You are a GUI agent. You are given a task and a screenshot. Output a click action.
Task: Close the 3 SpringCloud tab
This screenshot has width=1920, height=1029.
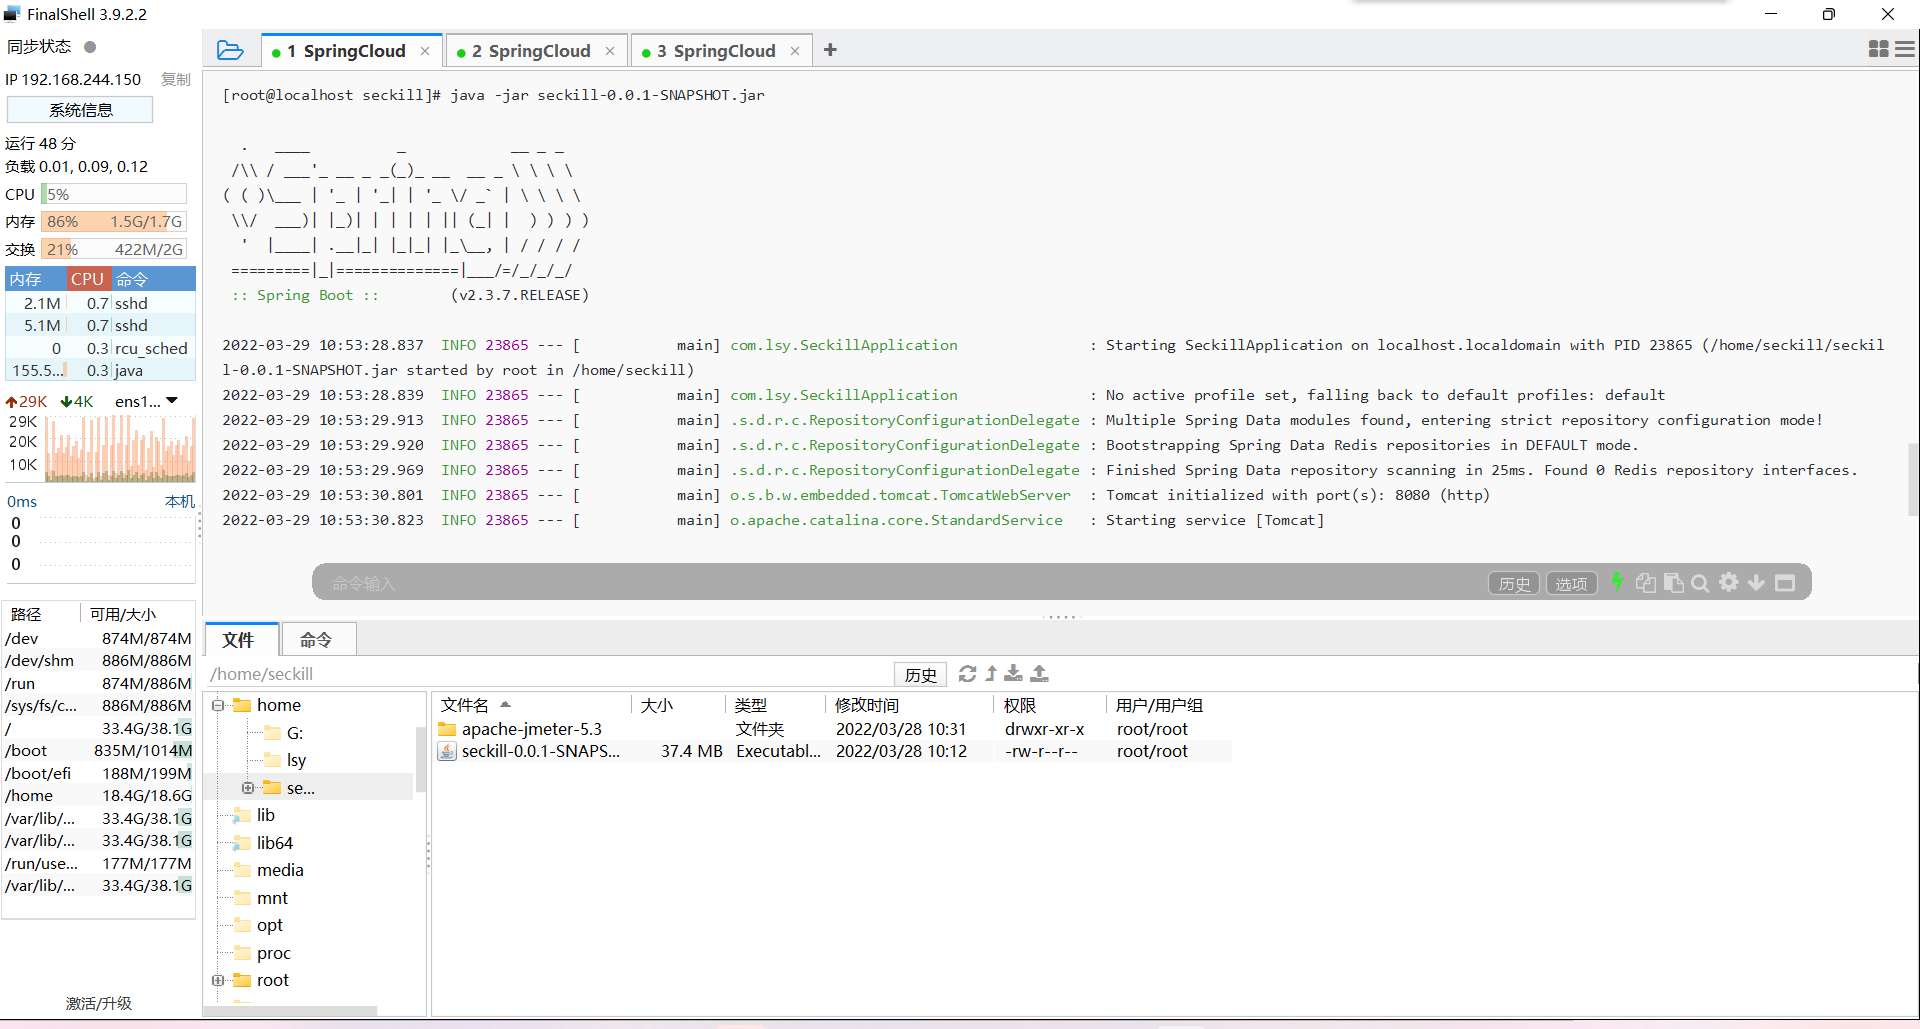point(795,51)
